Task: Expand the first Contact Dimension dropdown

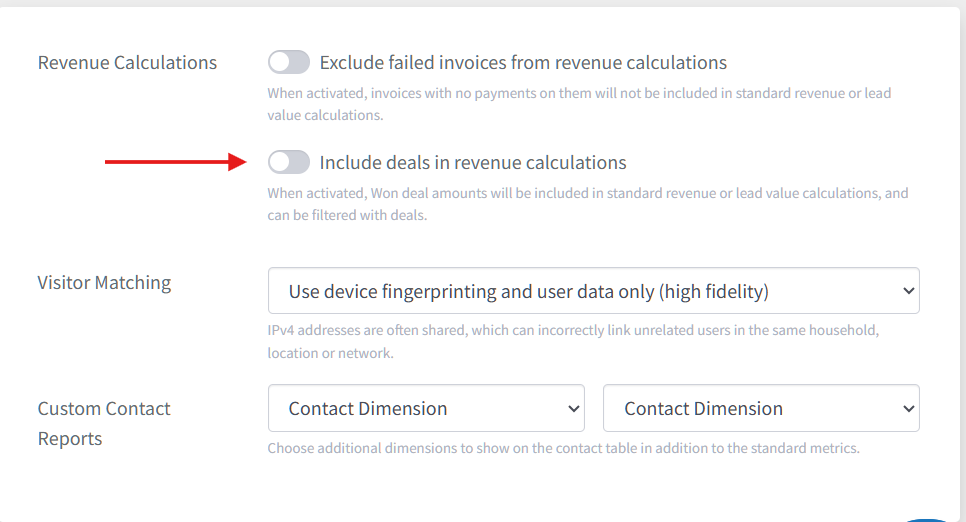Action: point(426,408)
